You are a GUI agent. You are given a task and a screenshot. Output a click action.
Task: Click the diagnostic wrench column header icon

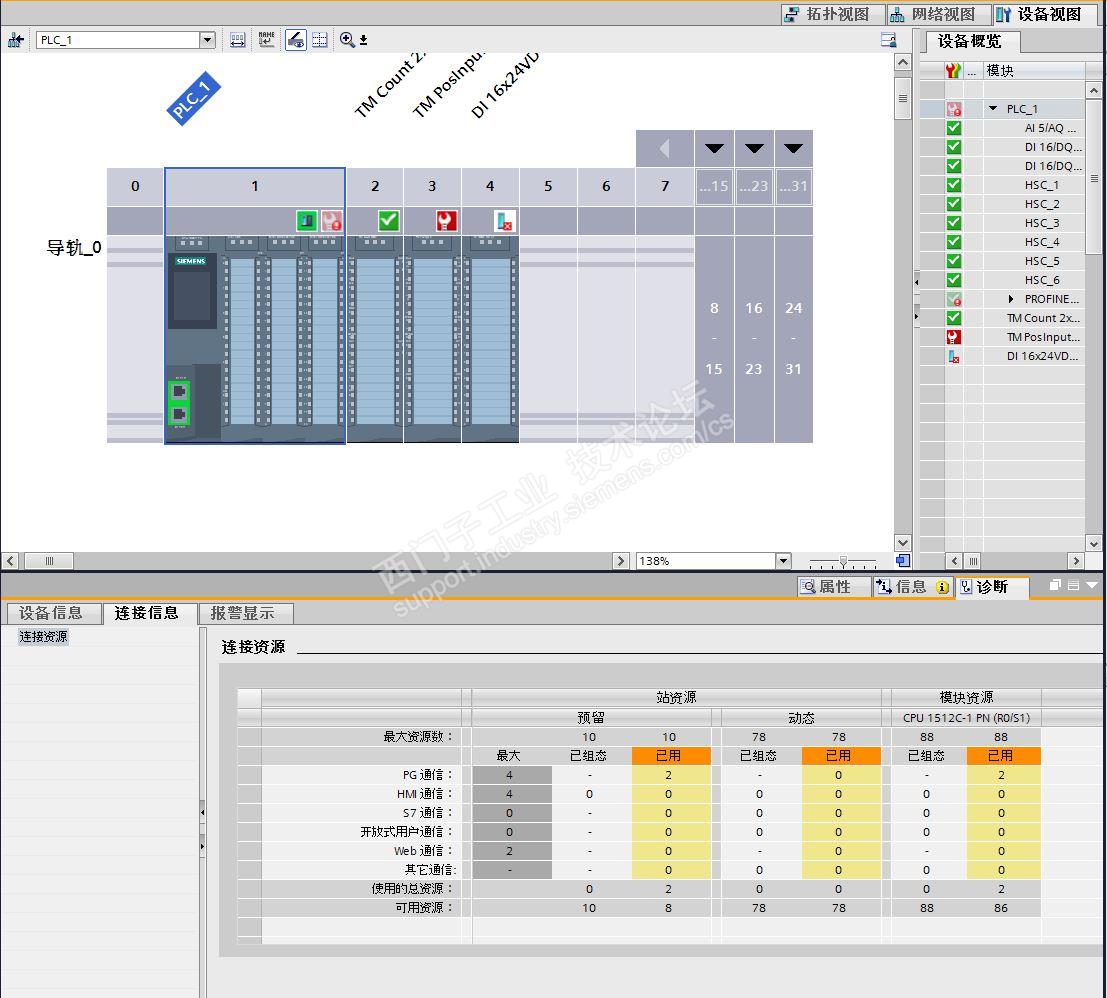click(x=953, y=71)
